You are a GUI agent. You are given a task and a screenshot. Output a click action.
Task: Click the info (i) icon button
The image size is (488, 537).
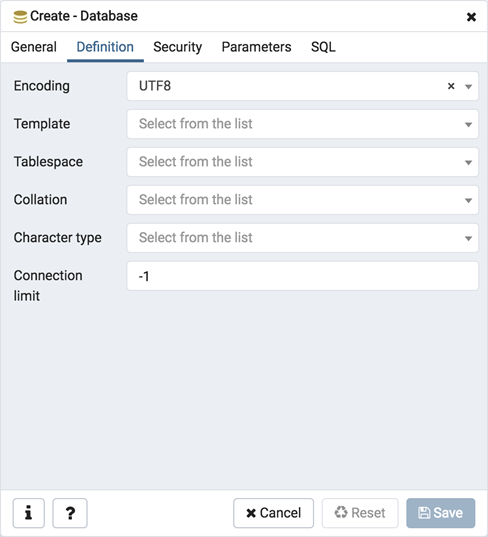29,513
